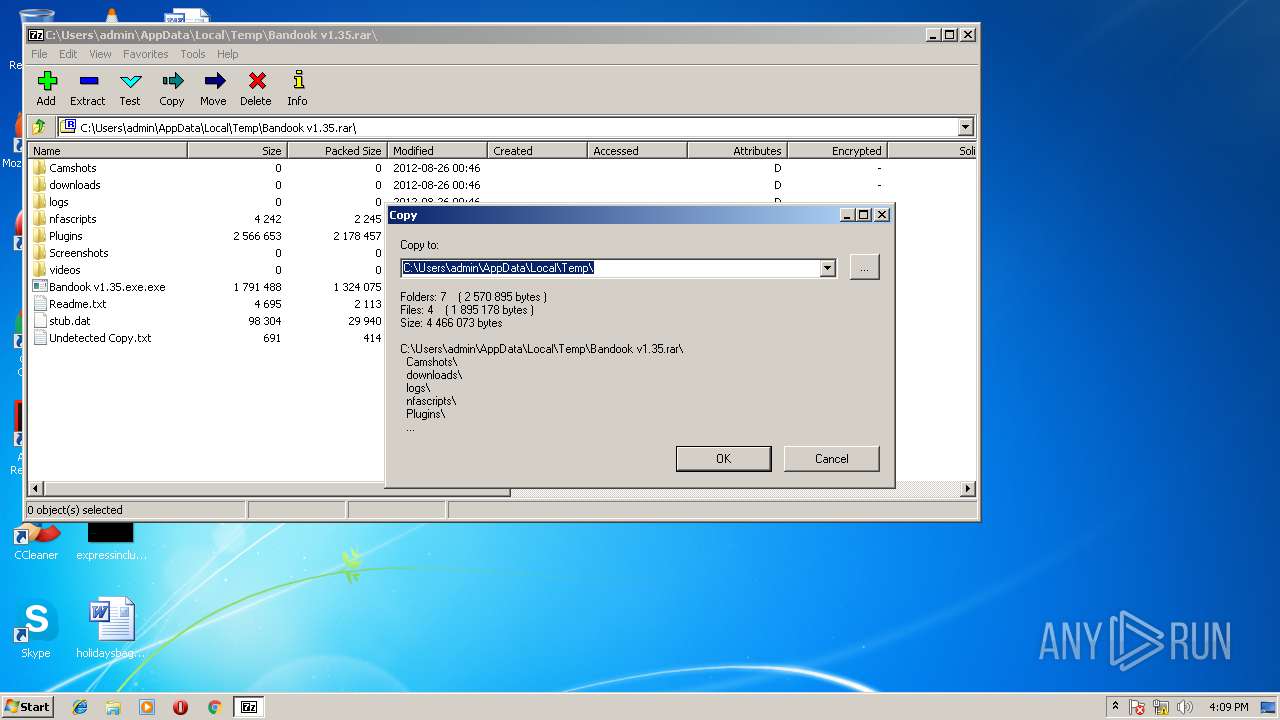Viewport: 1280px width, 720px height.
Task: Close the Copy dialog window
Action: pyautogui.click(x=881, y=215)
